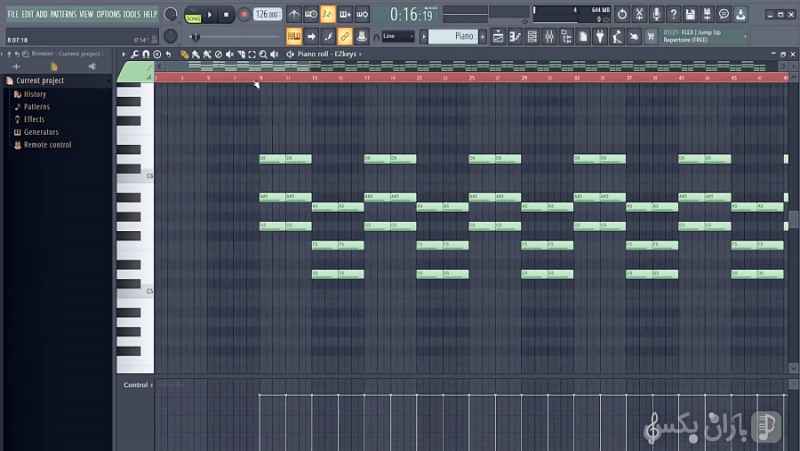Click the chat bubble news icon
The width and height of the screenshot is (800, 451).
point(724,14)
